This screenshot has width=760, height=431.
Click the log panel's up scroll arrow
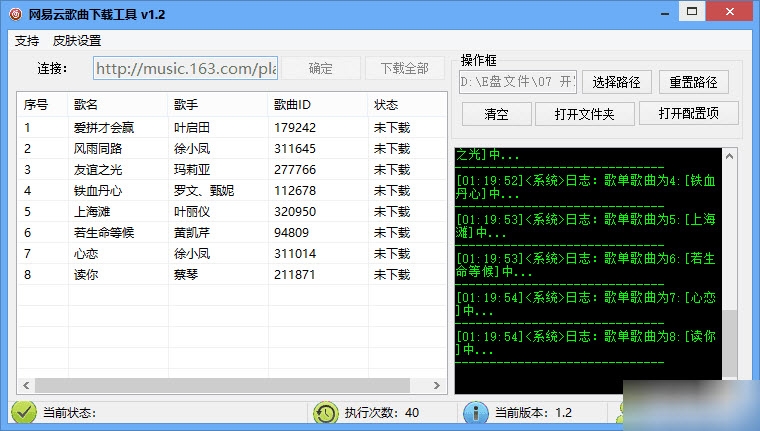click(x=729, y=156)
